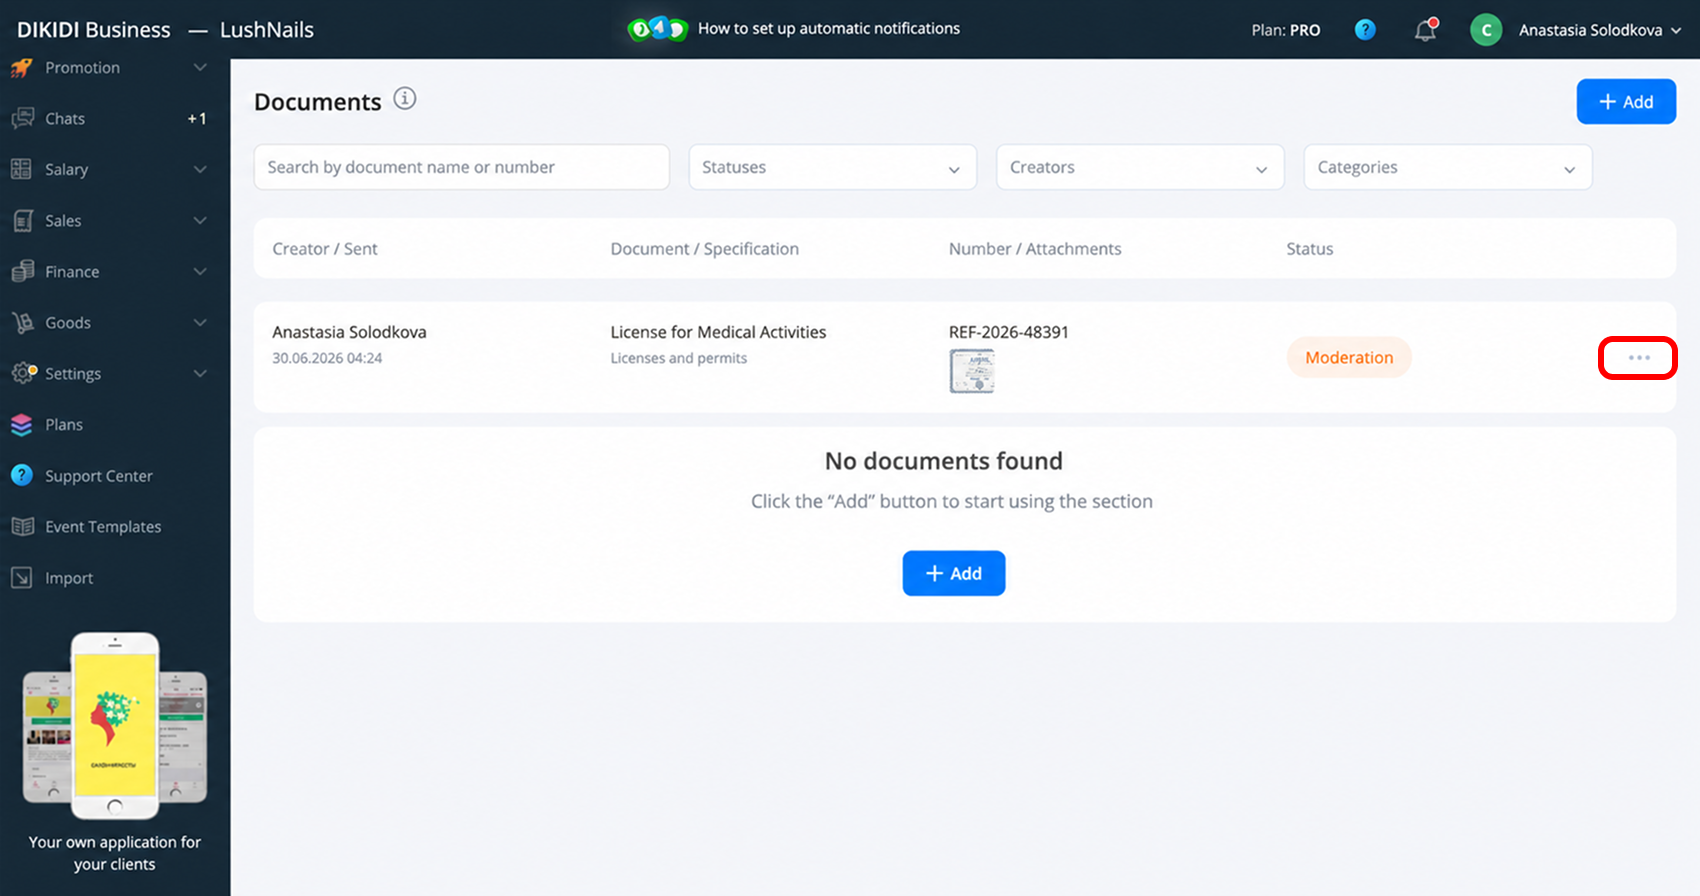Click the Settings gear icon
This screenshot has width=1700, height=896.
click(x=23, y=373)
